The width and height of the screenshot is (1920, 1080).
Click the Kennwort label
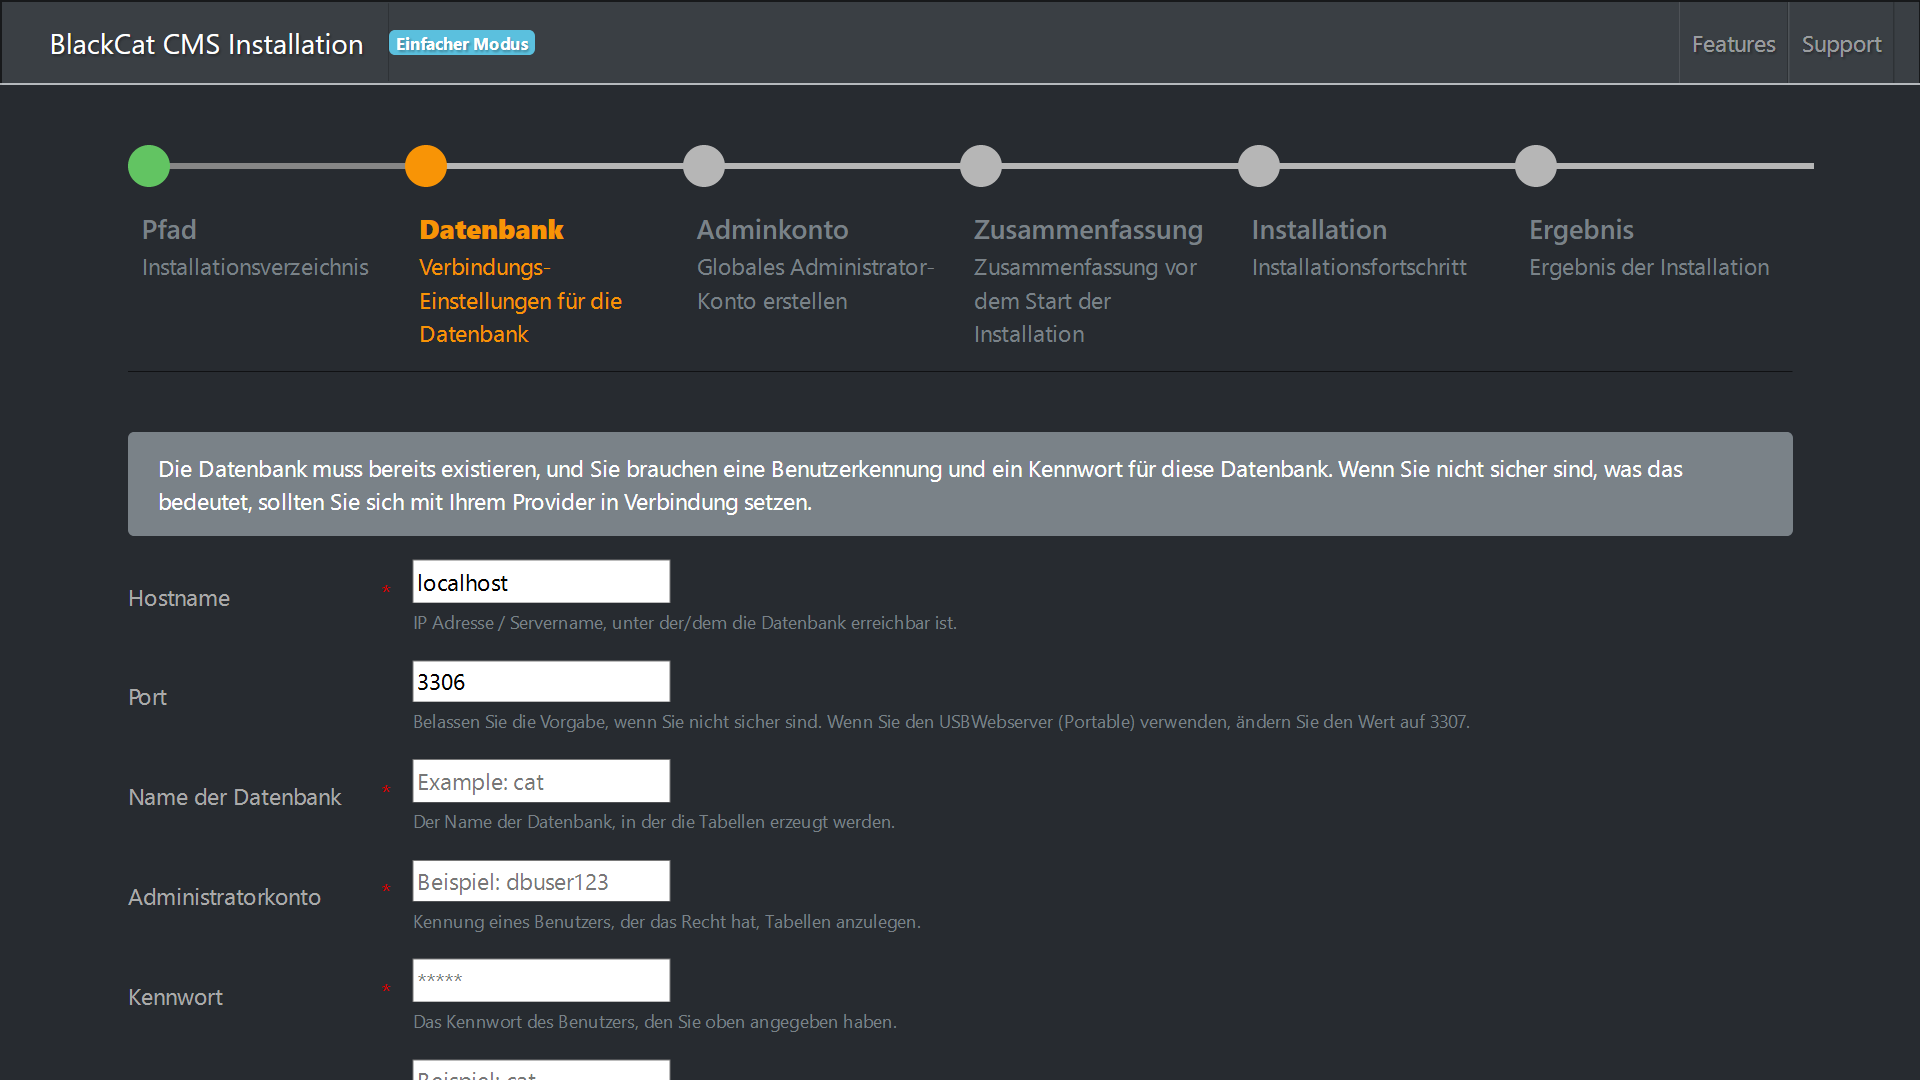(175, 997)
